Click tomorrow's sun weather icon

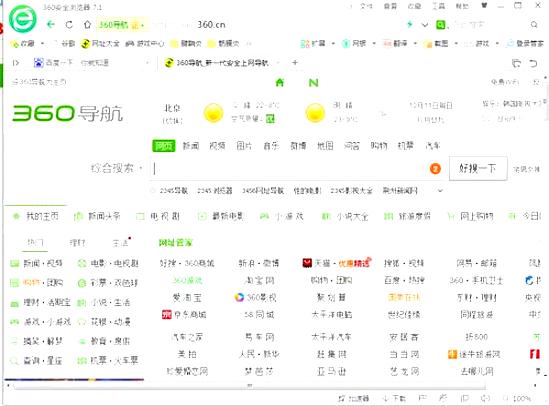pyautogui.click(x=315, y=113)
